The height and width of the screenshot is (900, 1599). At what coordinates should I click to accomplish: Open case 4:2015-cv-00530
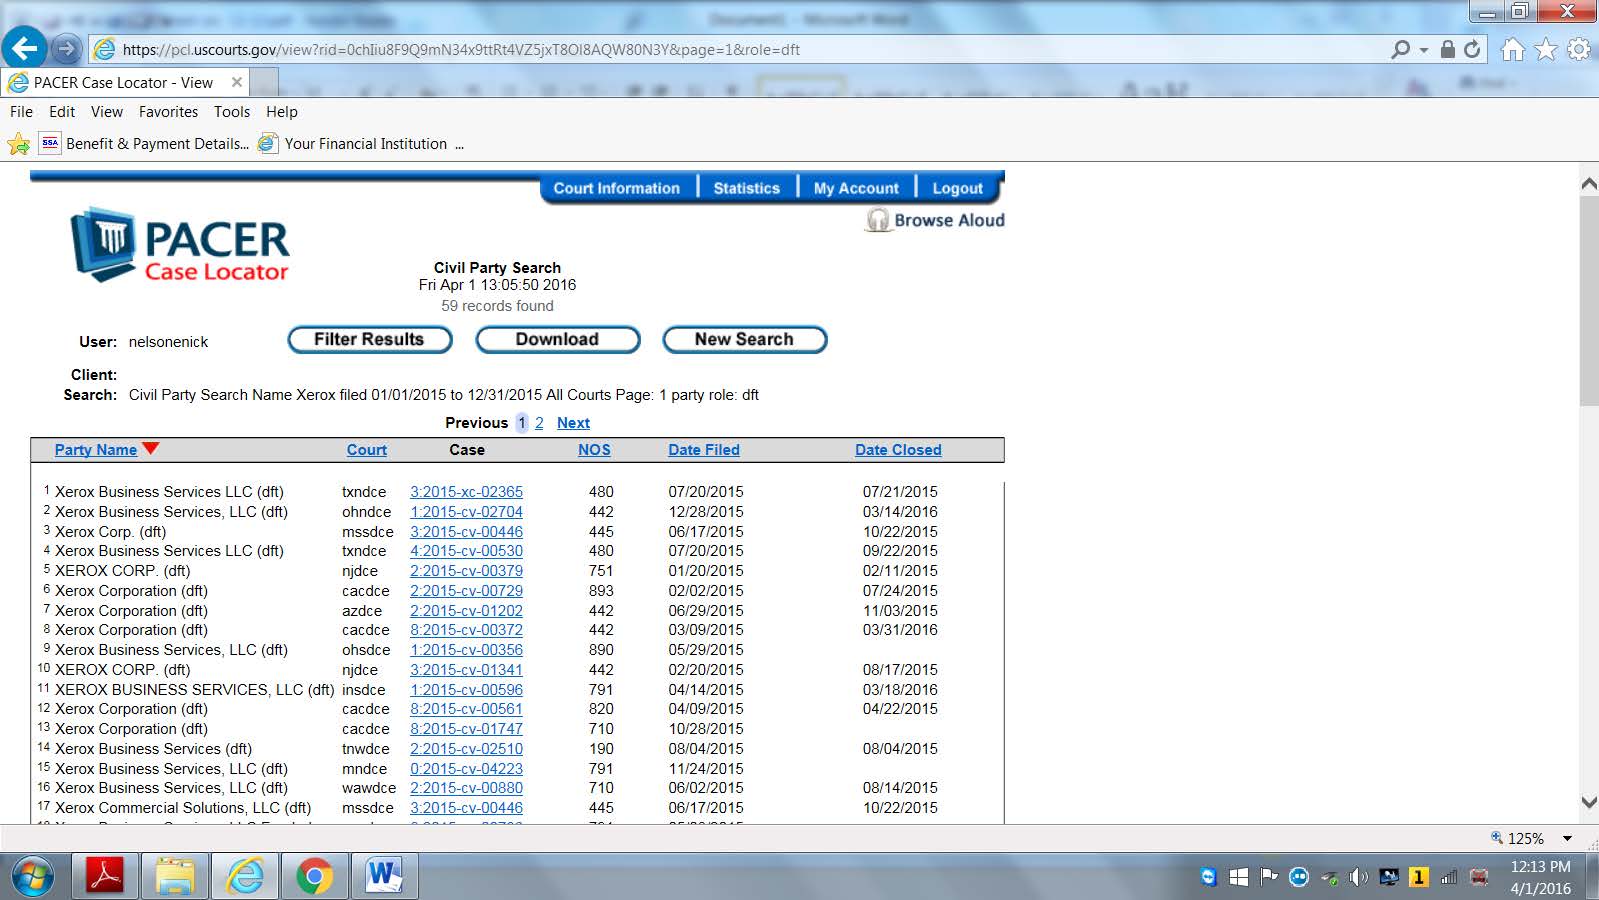(466, 551)
